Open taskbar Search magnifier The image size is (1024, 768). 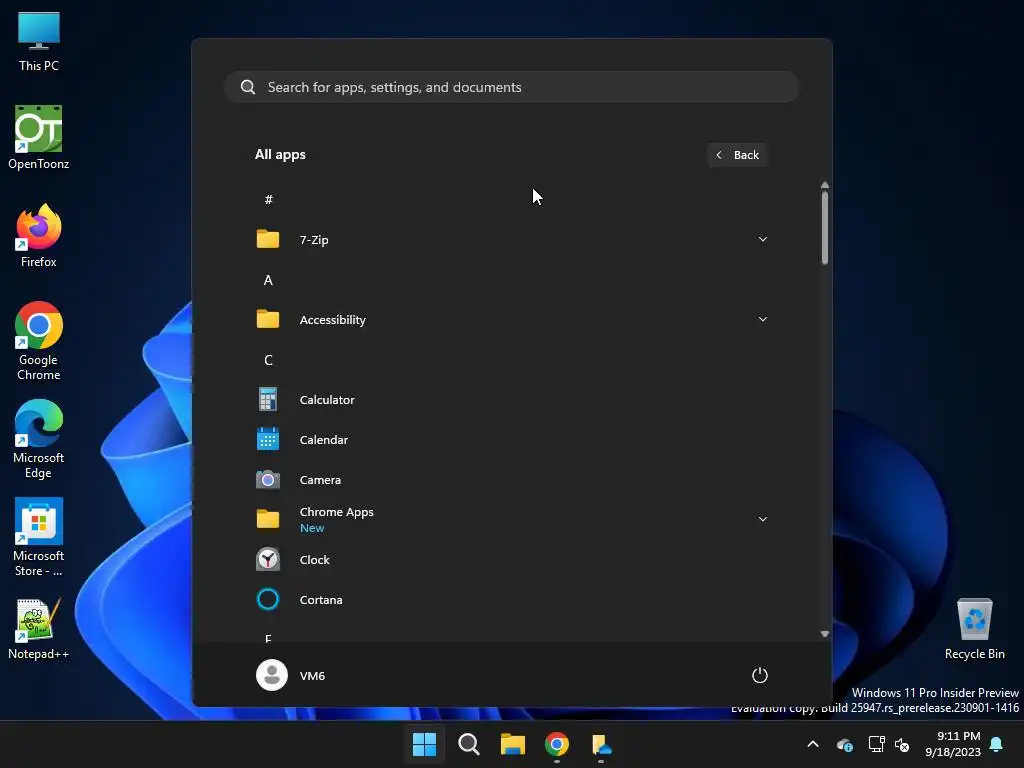click(469, 744)
